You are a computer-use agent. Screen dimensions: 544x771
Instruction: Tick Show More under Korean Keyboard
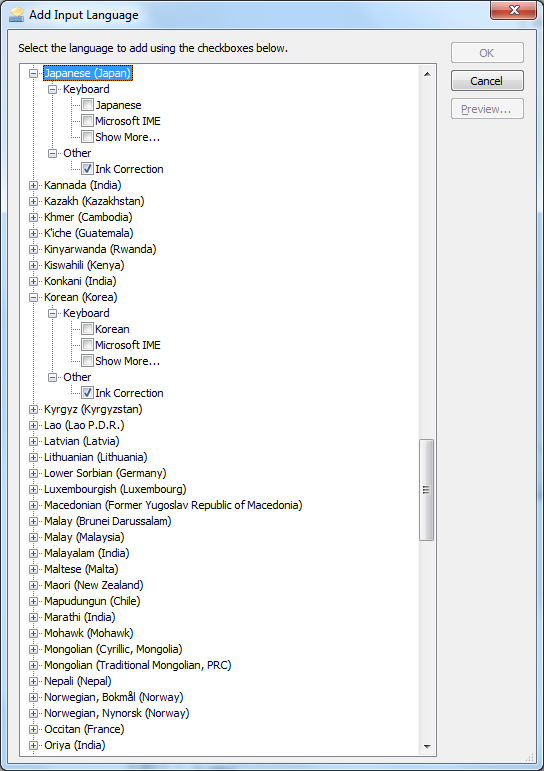87,360
